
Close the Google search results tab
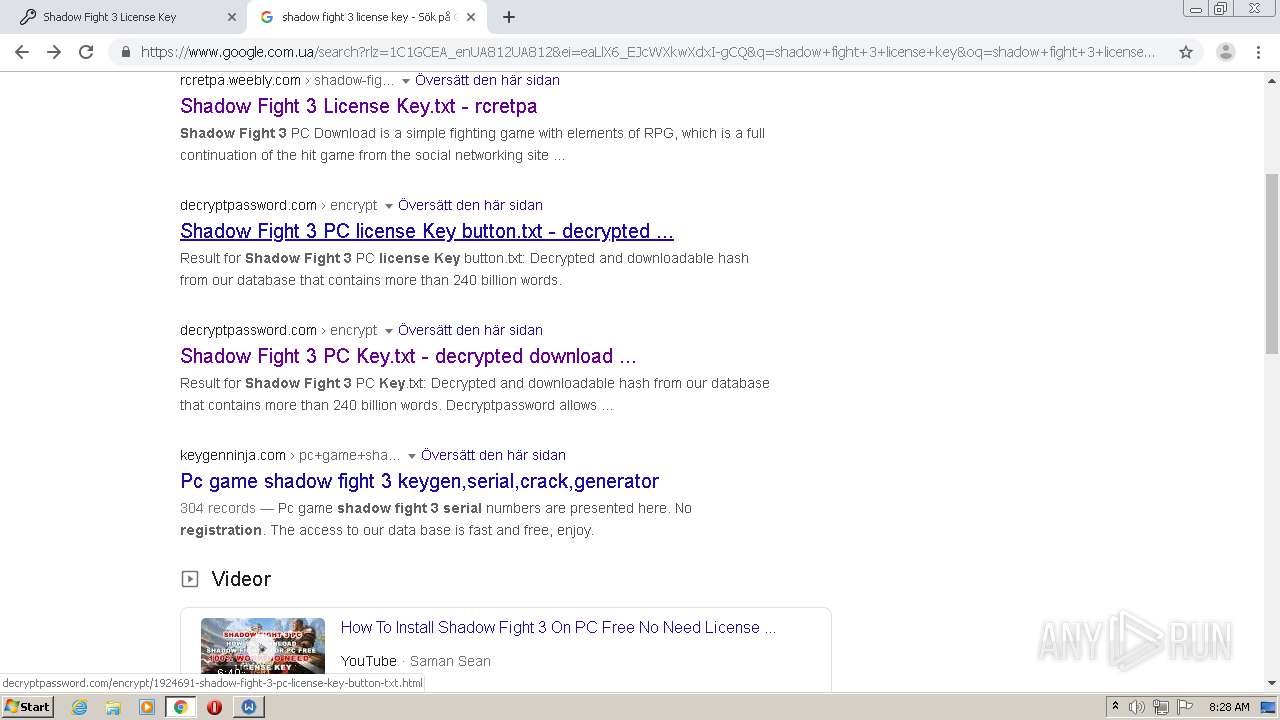point(471,17)
